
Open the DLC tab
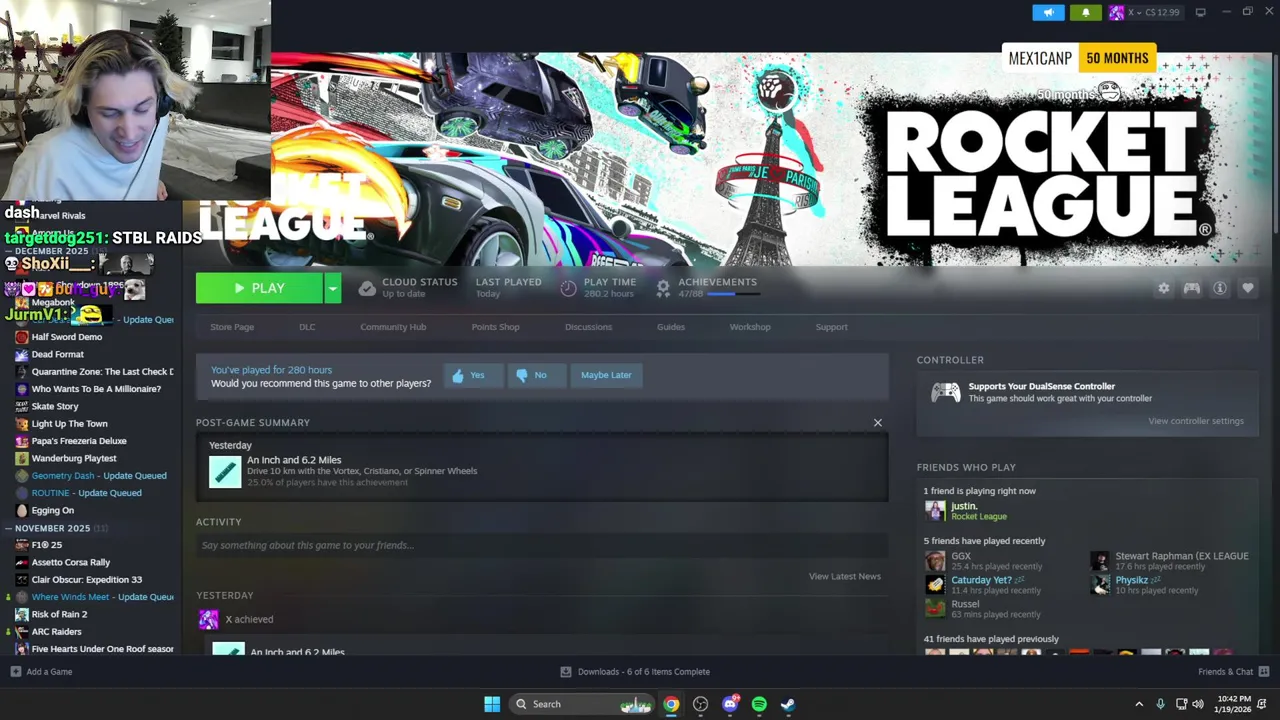coord(307,327)
